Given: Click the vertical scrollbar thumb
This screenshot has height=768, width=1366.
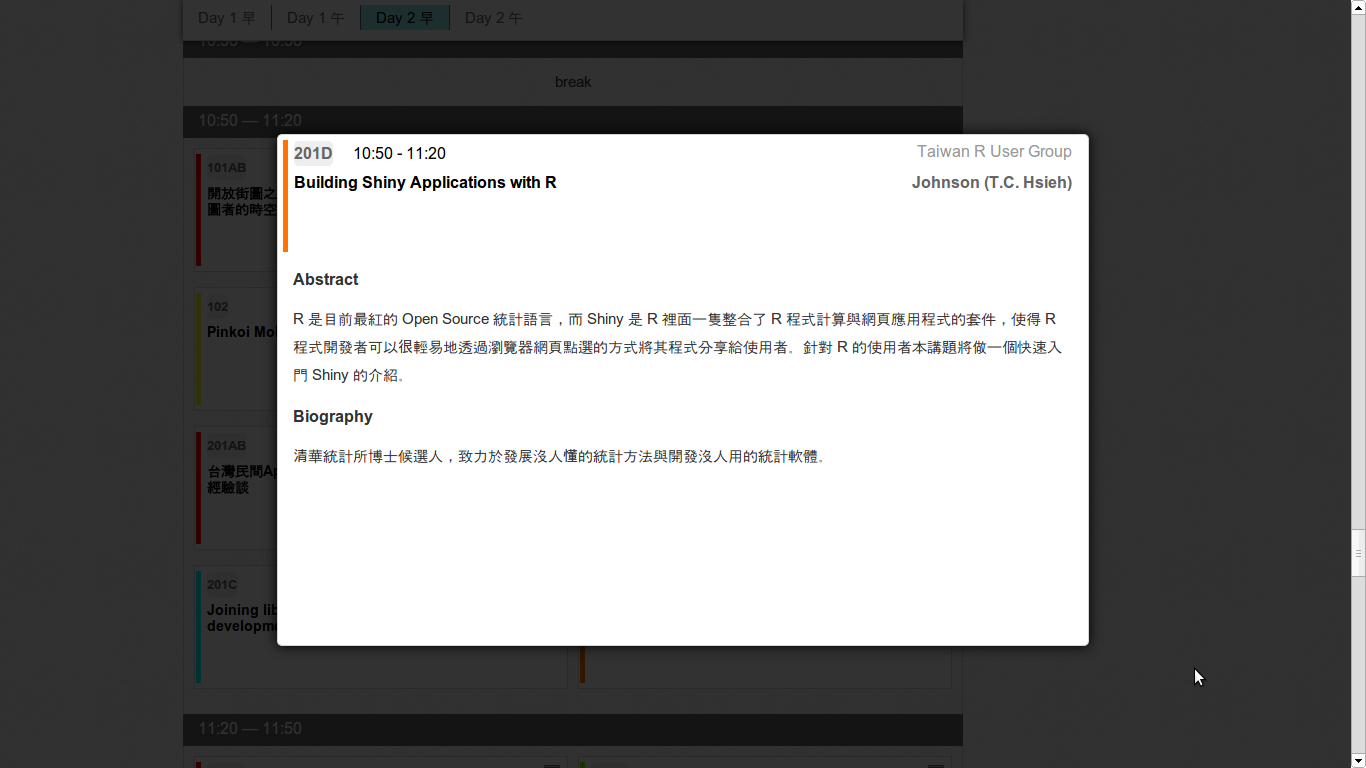Looking at the screenshot, I should pyautogui.click(x=1358, y=553).
